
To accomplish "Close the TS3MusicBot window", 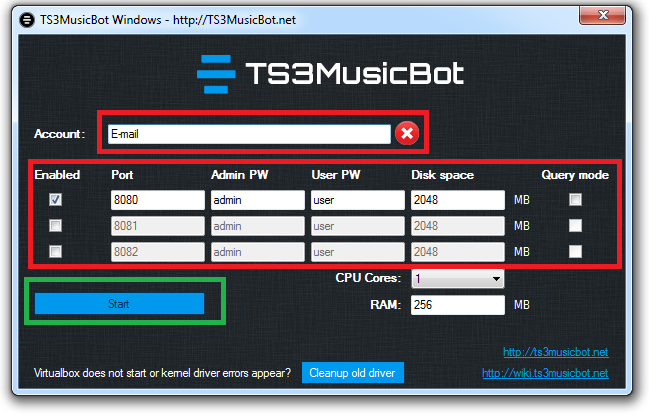I will tap(602, 16).
